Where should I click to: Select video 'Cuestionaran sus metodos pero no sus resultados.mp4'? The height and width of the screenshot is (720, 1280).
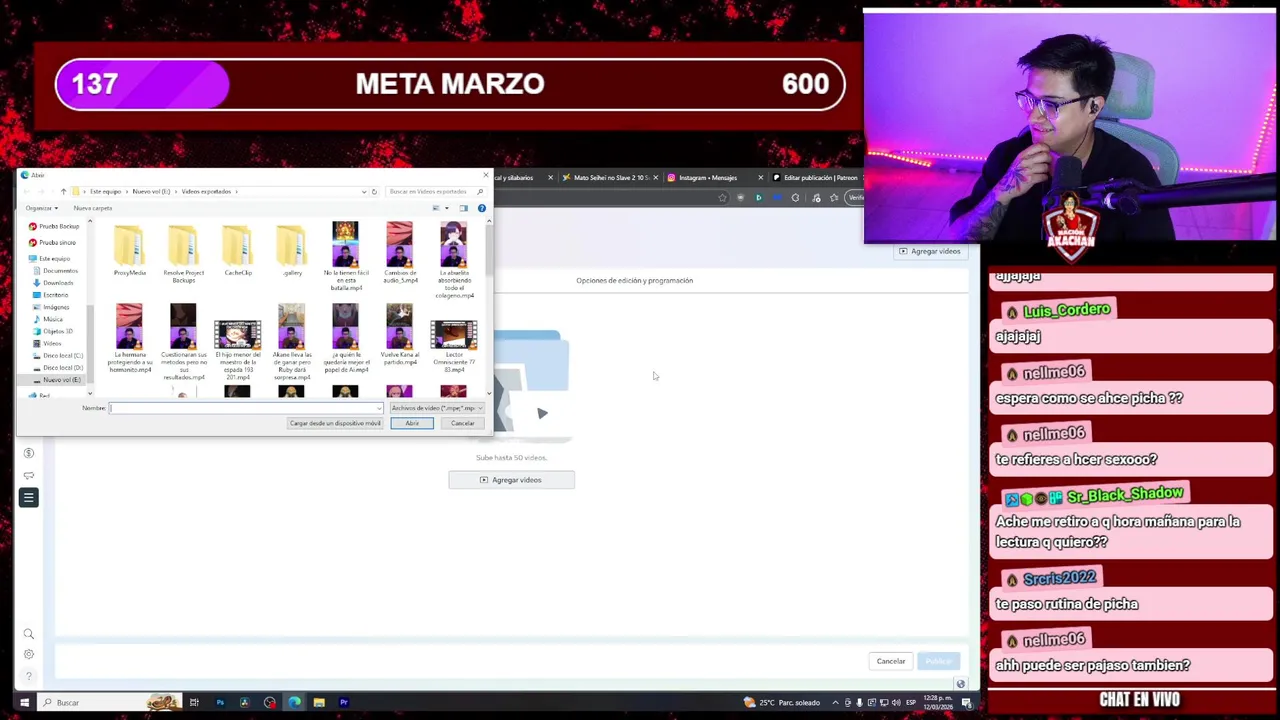(x=183, y=342)
